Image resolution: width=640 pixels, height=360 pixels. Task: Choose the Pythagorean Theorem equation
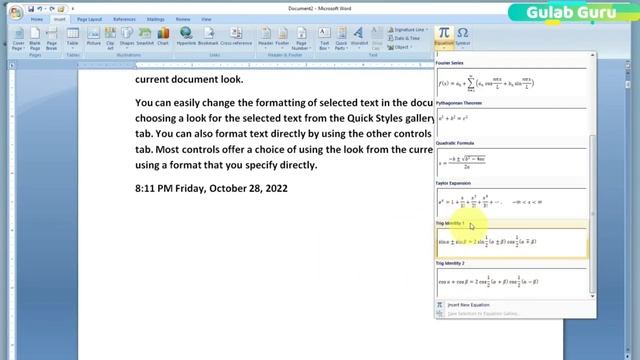coord(512,122)
